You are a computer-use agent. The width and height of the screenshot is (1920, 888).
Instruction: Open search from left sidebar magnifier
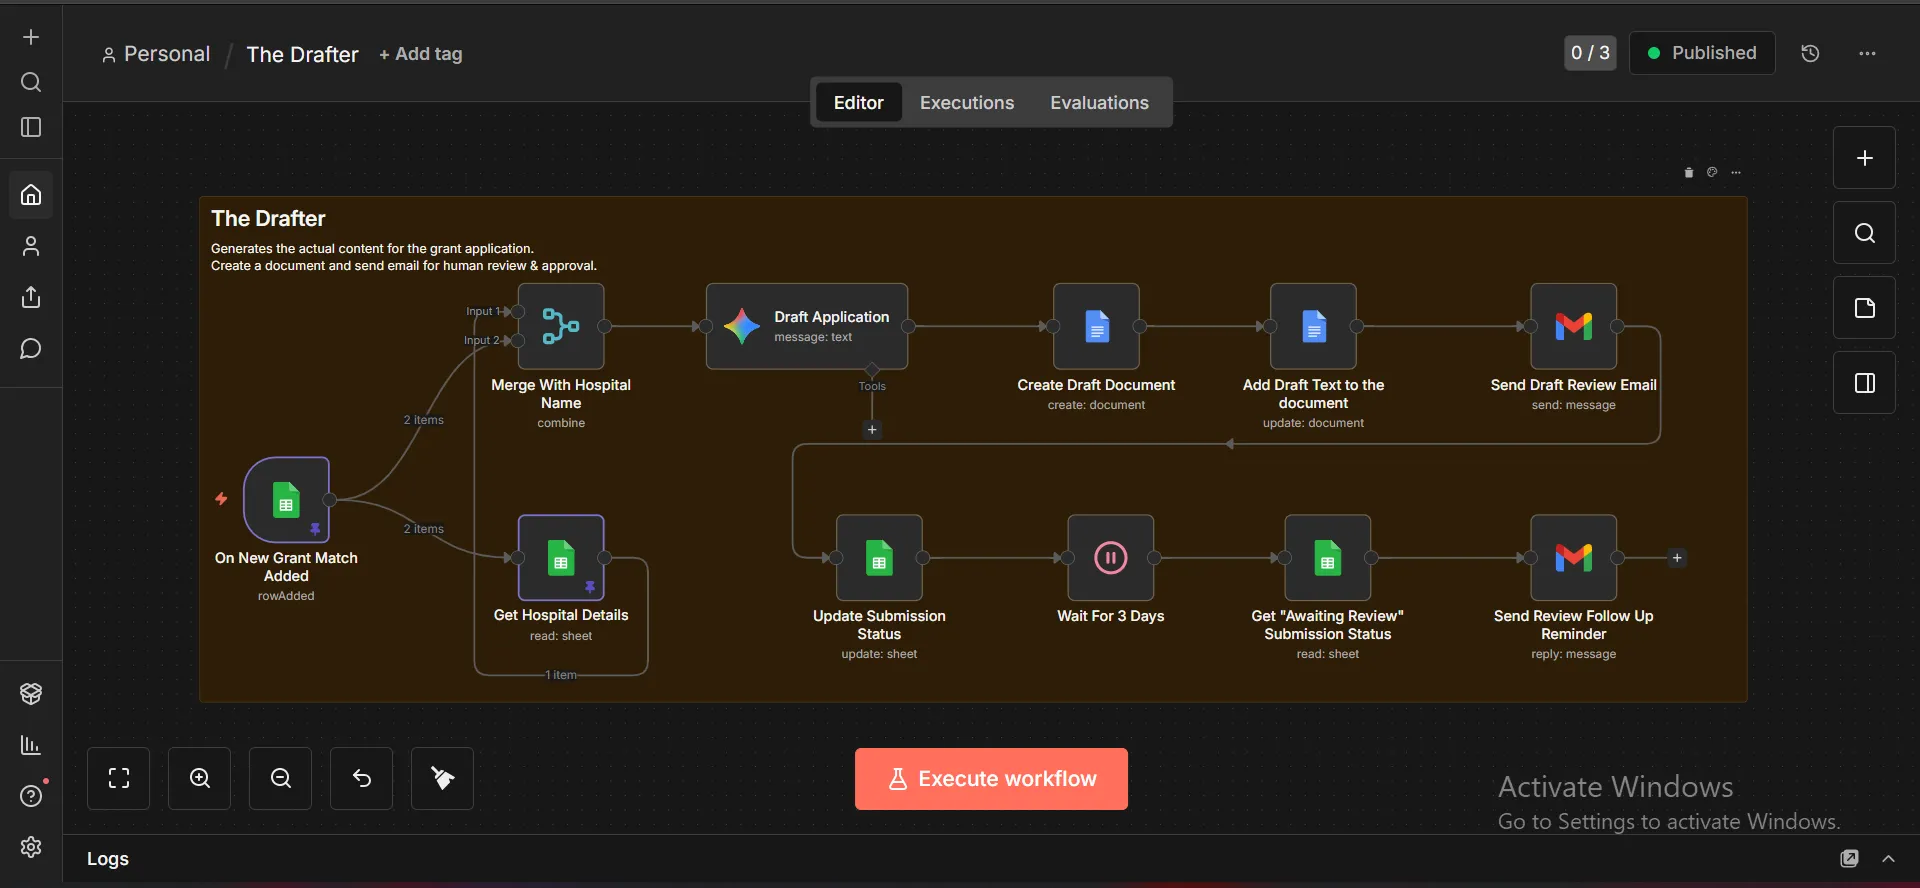(x=31, y=82)
